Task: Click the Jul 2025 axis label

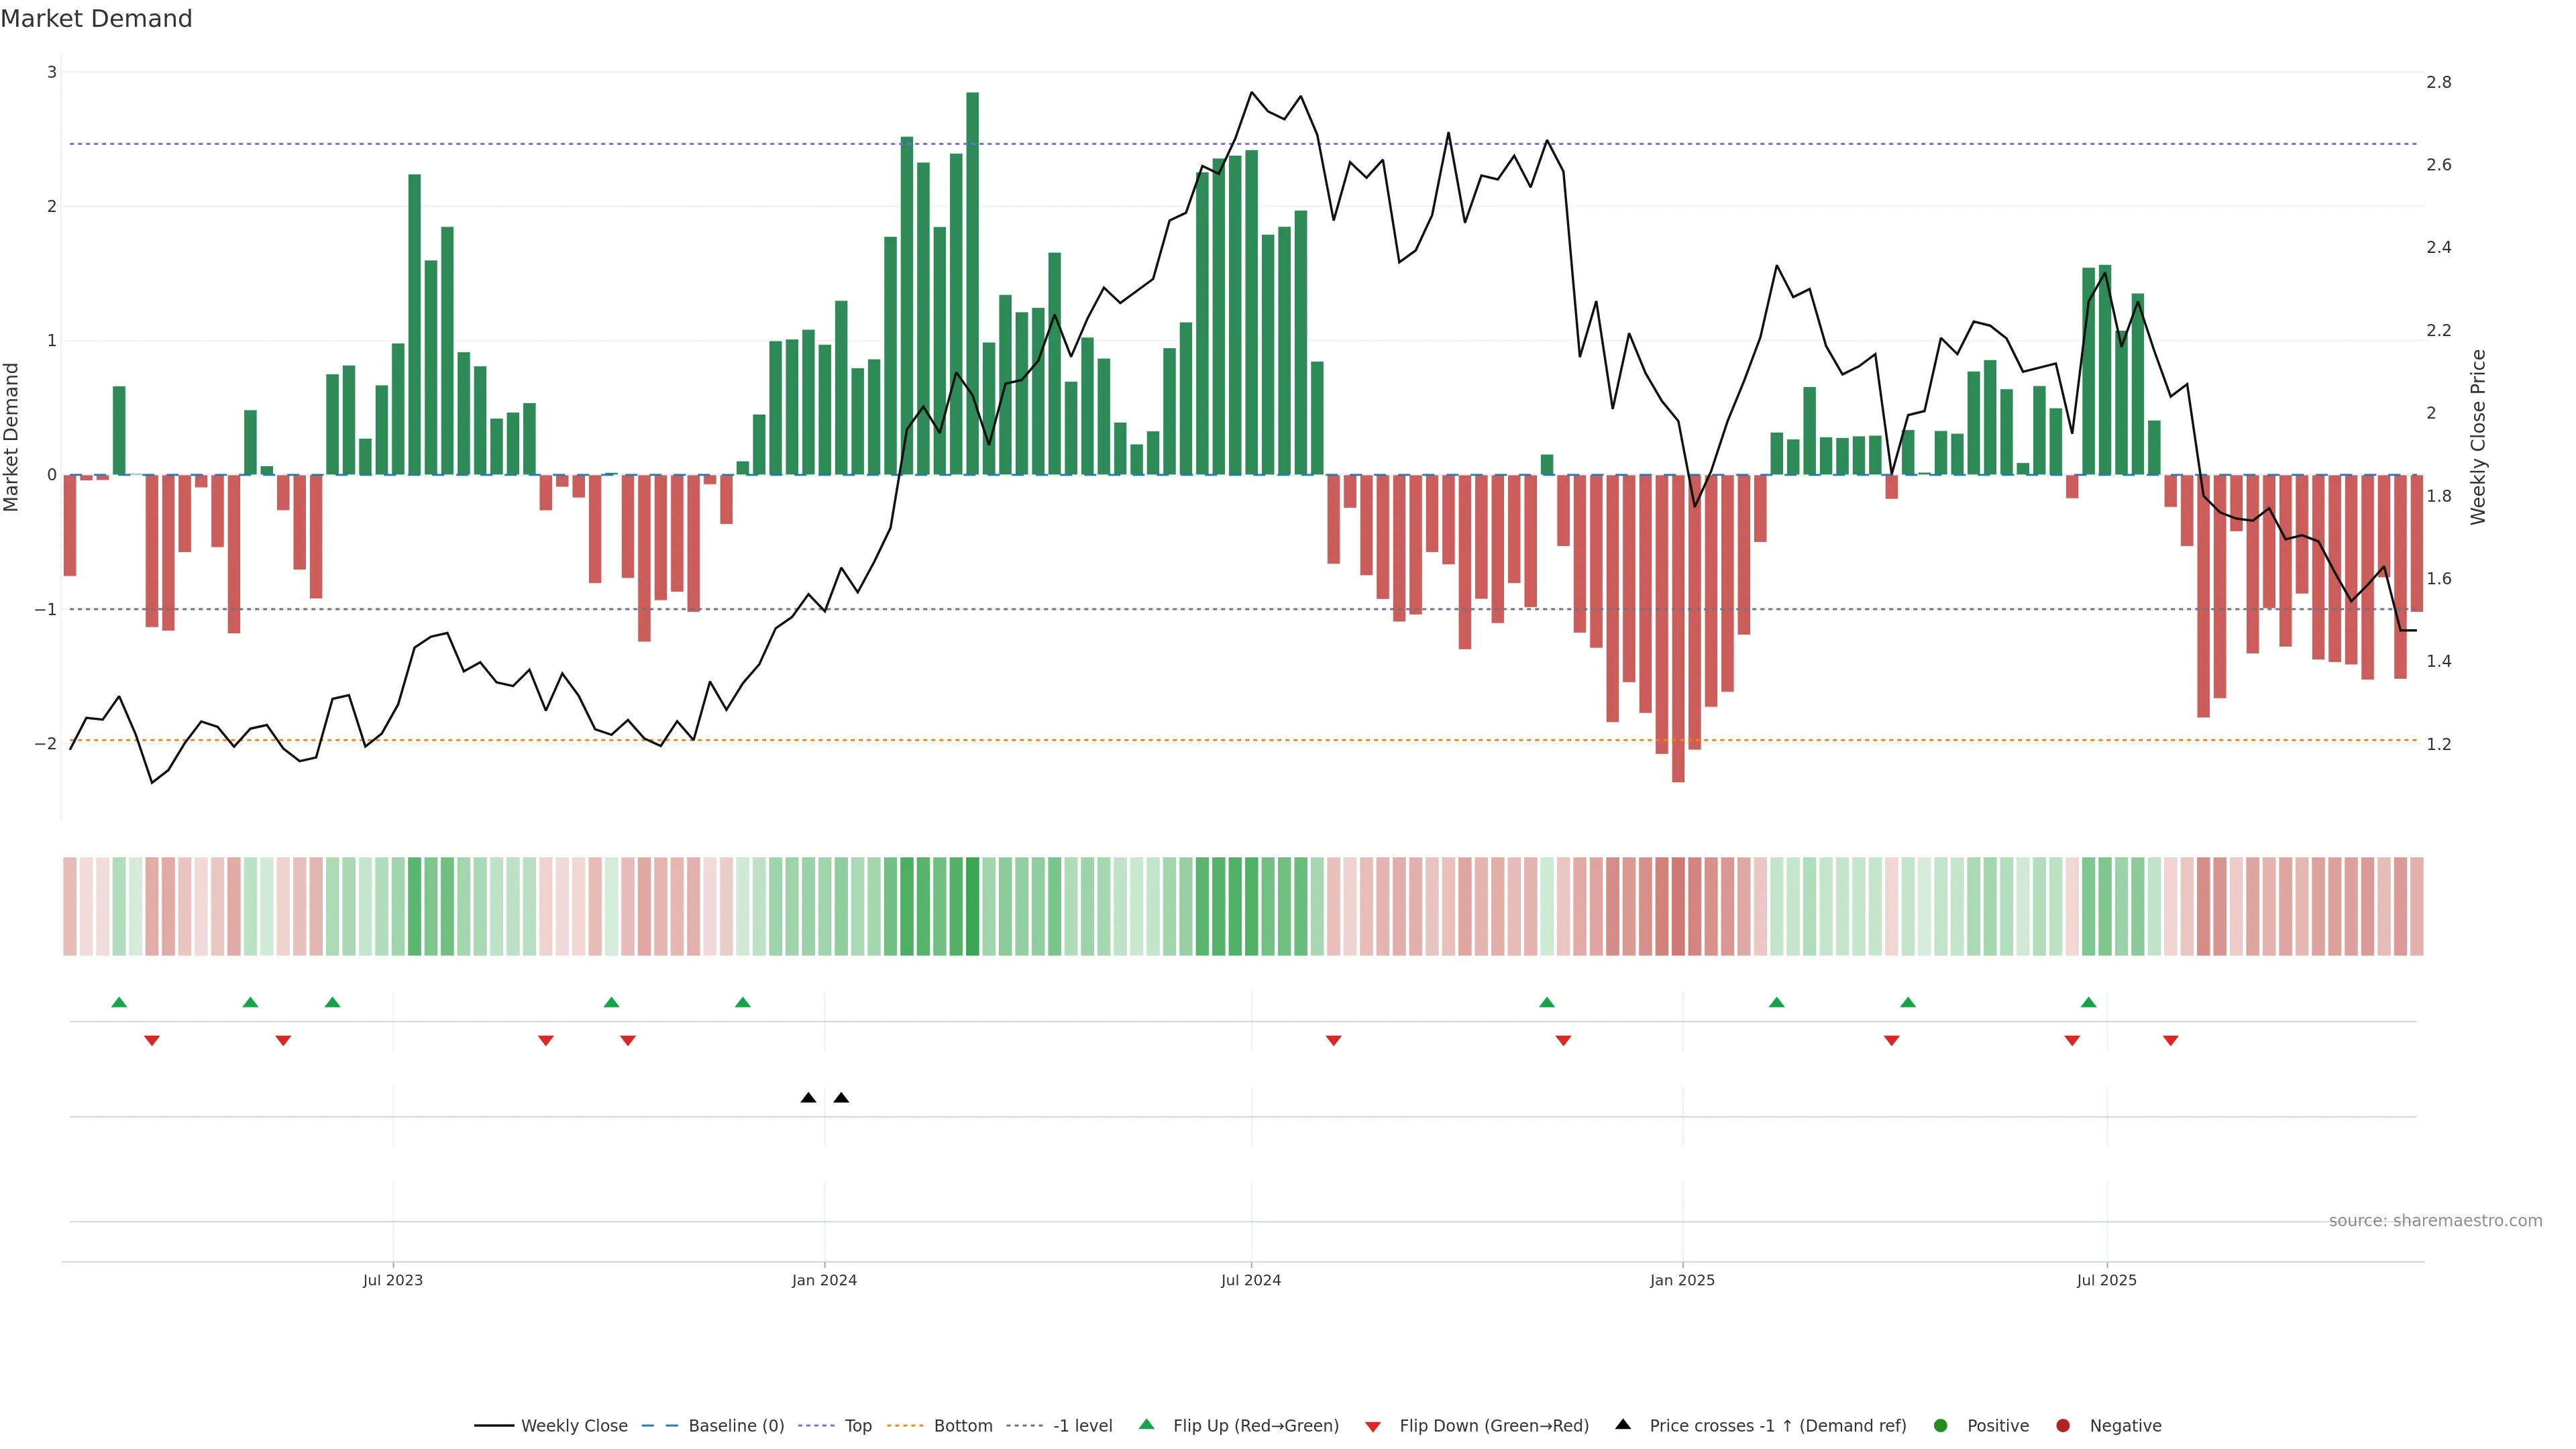Action: pyautogui.click(x=2106, y=1280)
